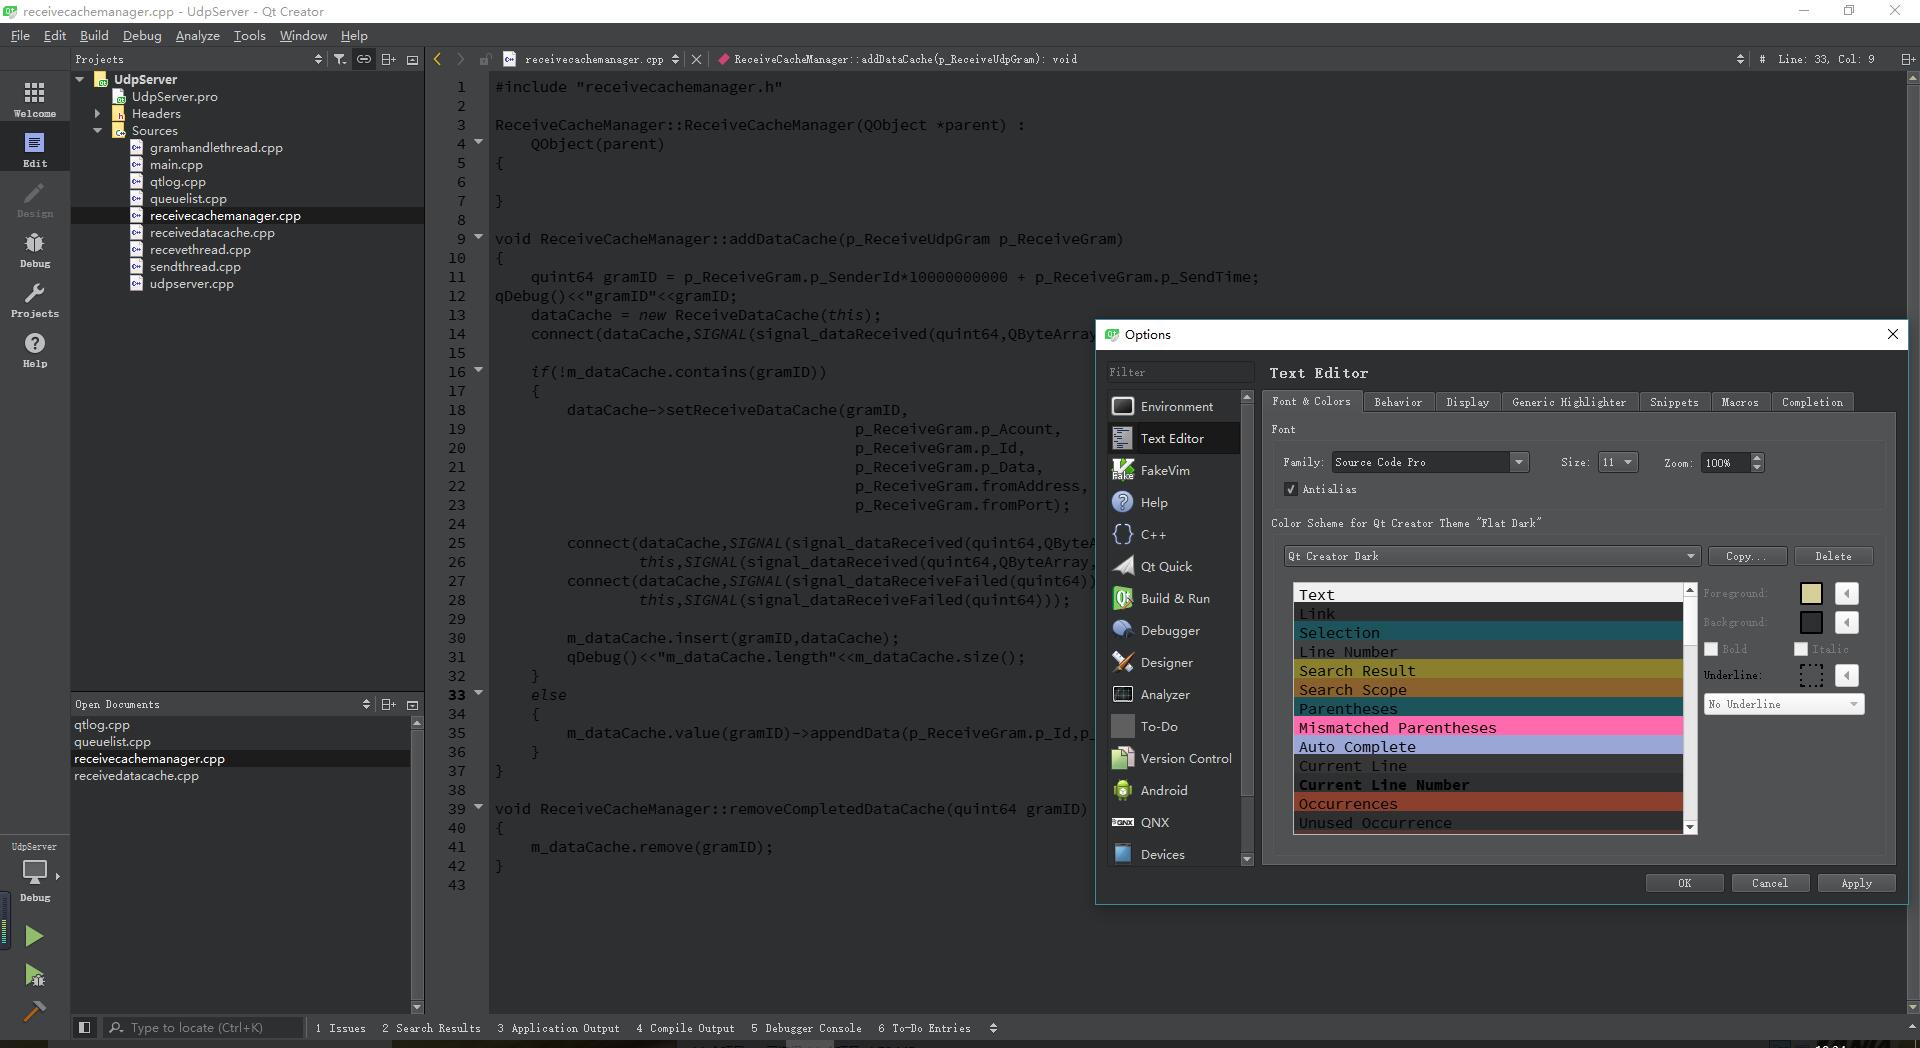Toggle the Bold checkbox
Image resolution: width=1920 pixels, height=1048 pixels.
coord(1711,649)
